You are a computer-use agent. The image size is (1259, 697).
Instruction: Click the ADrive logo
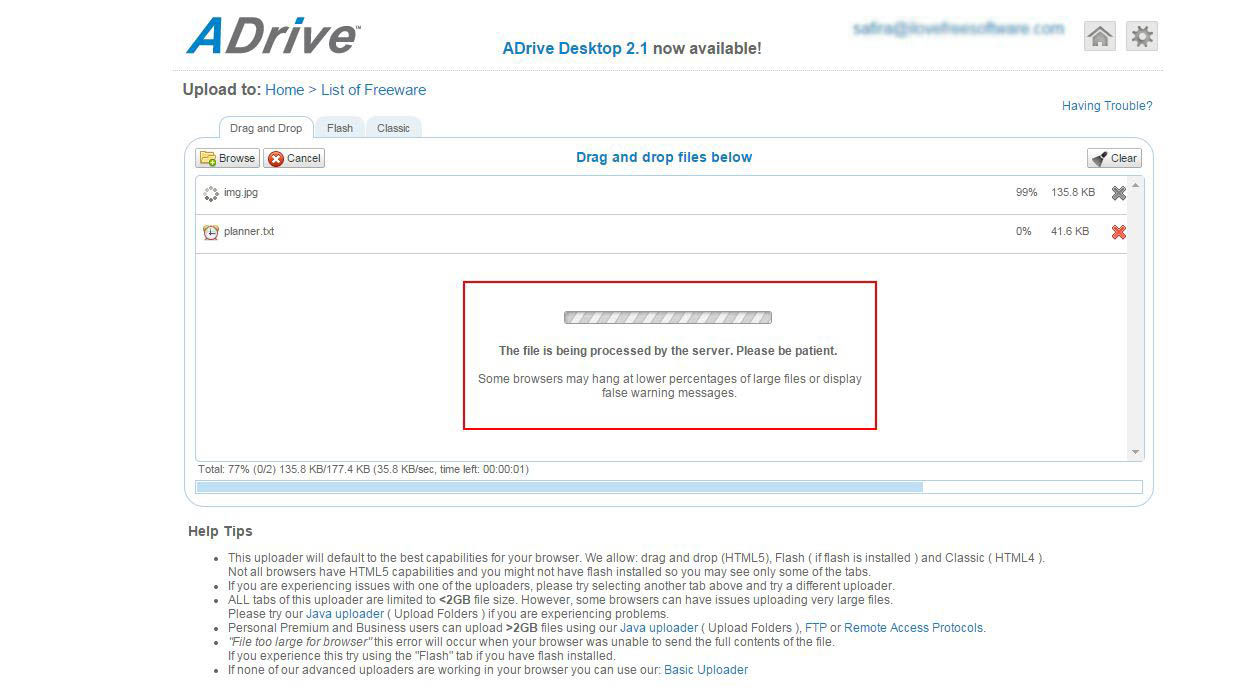[273, 35]
